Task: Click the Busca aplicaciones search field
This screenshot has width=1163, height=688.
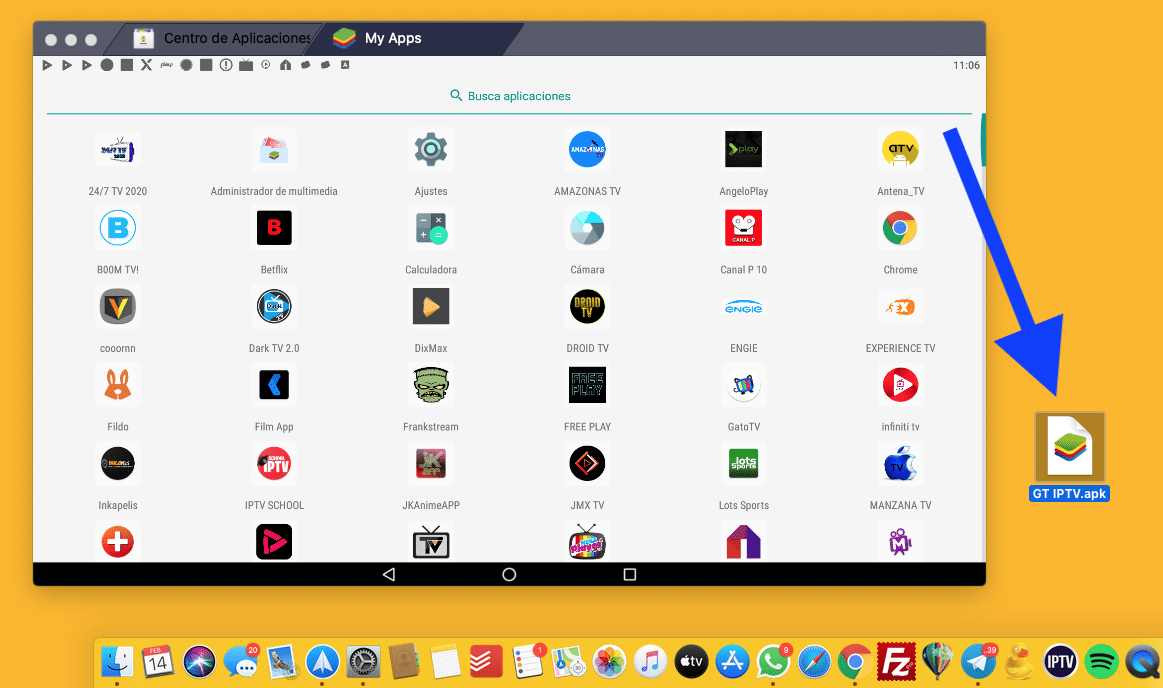Action: point(510,95)
